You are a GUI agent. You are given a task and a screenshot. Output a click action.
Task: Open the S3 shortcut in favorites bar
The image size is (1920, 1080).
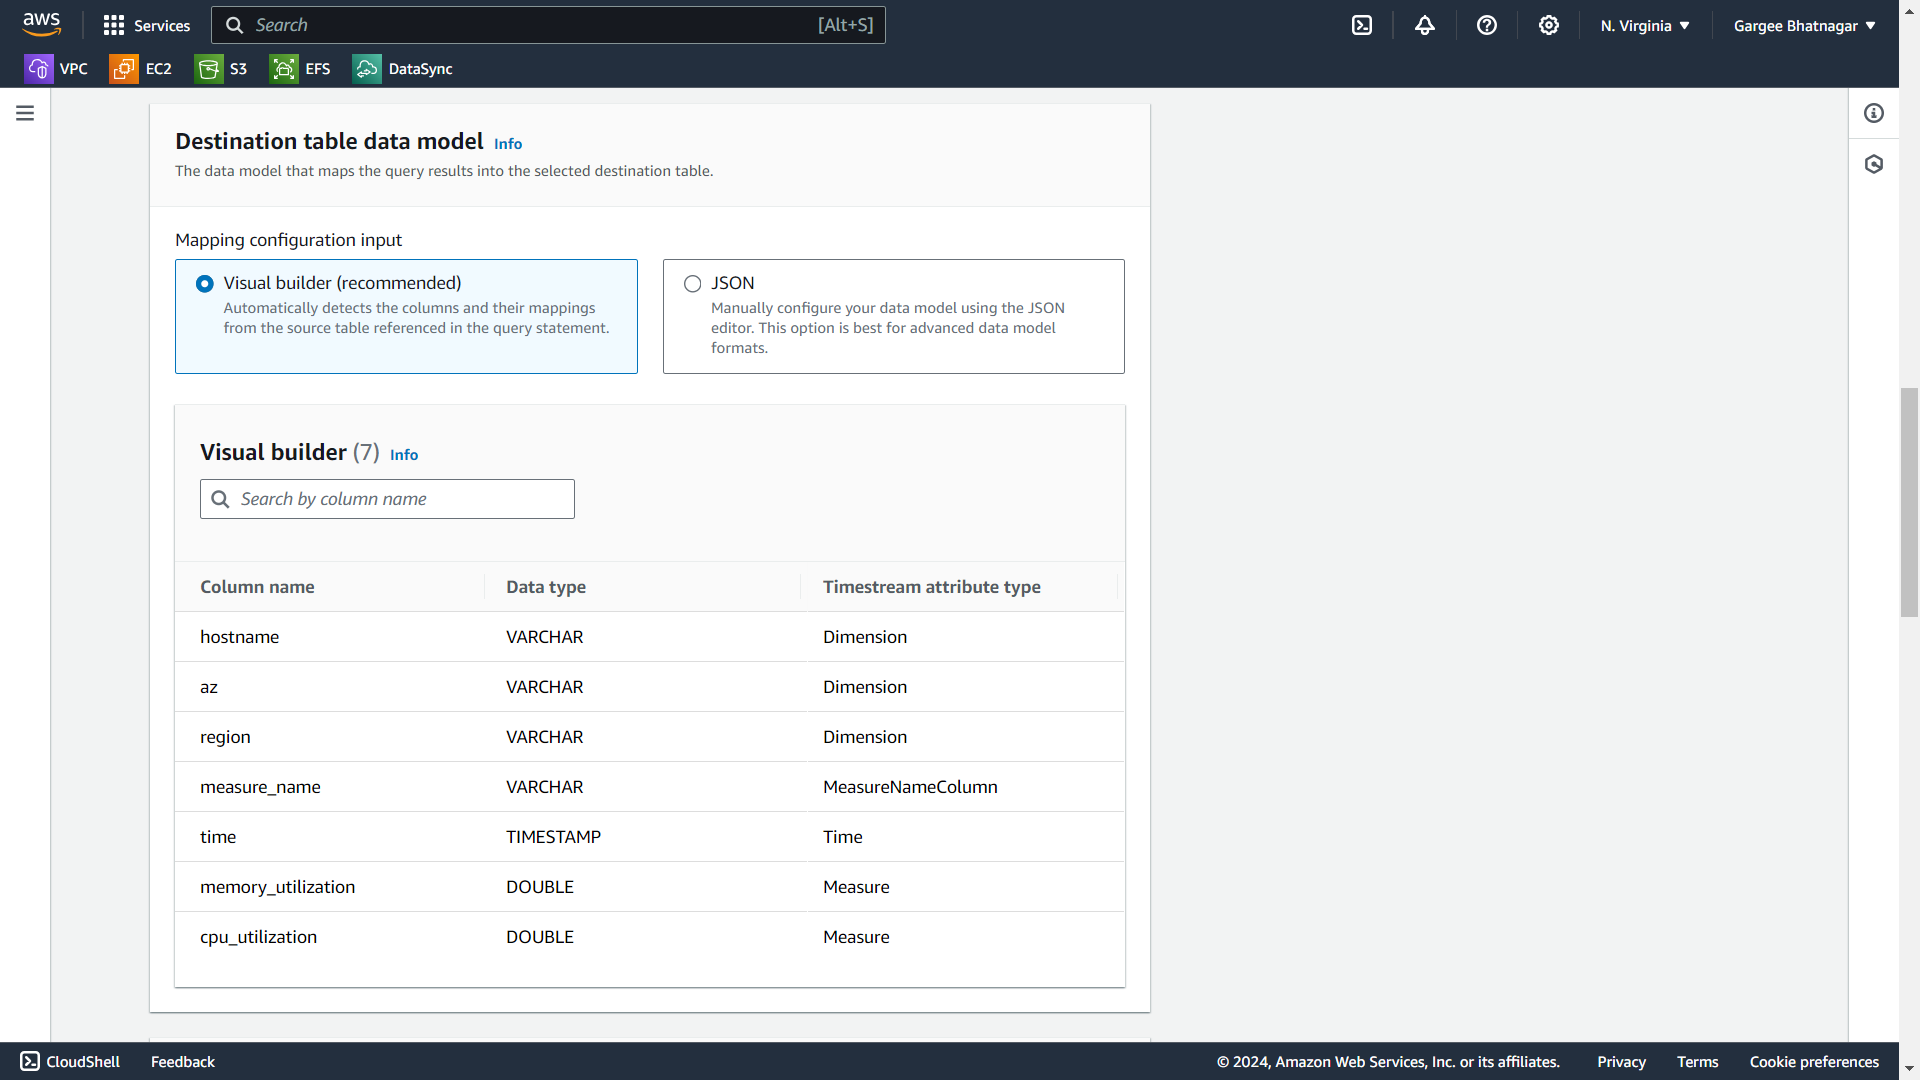(x=221, y=69)
